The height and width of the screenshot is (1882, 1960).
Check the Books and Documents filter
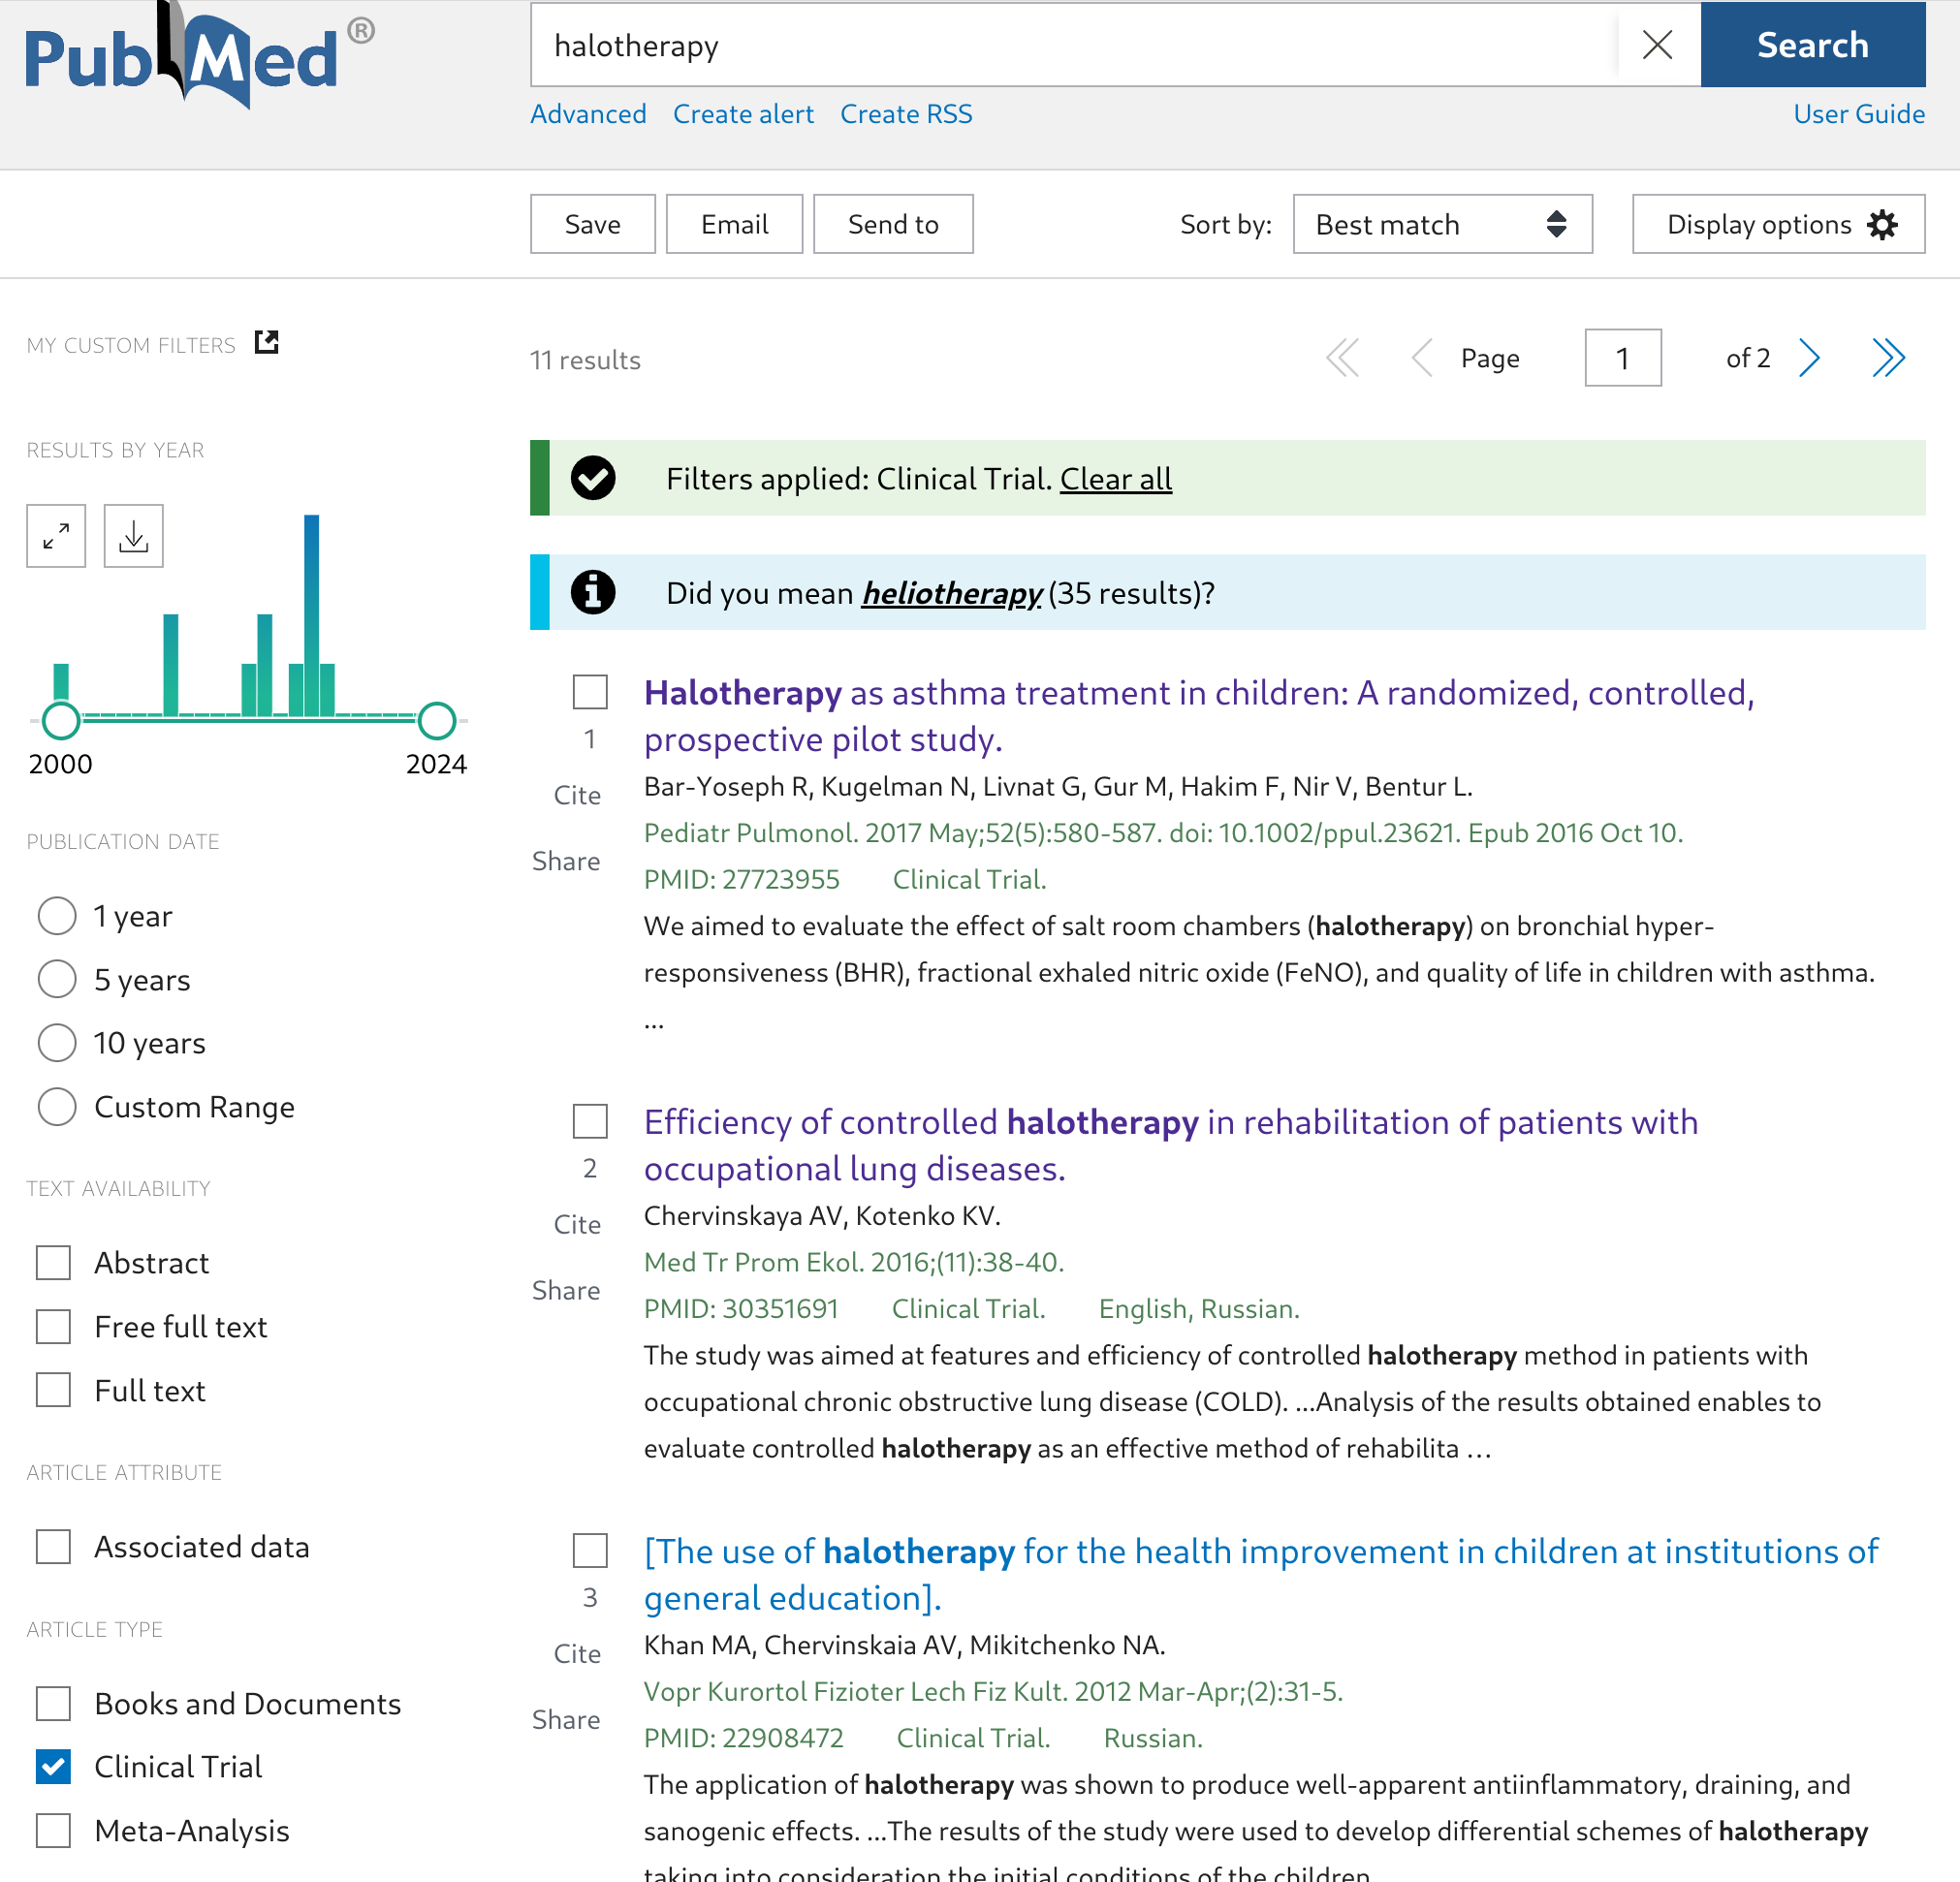click(x=53, y=1704)
